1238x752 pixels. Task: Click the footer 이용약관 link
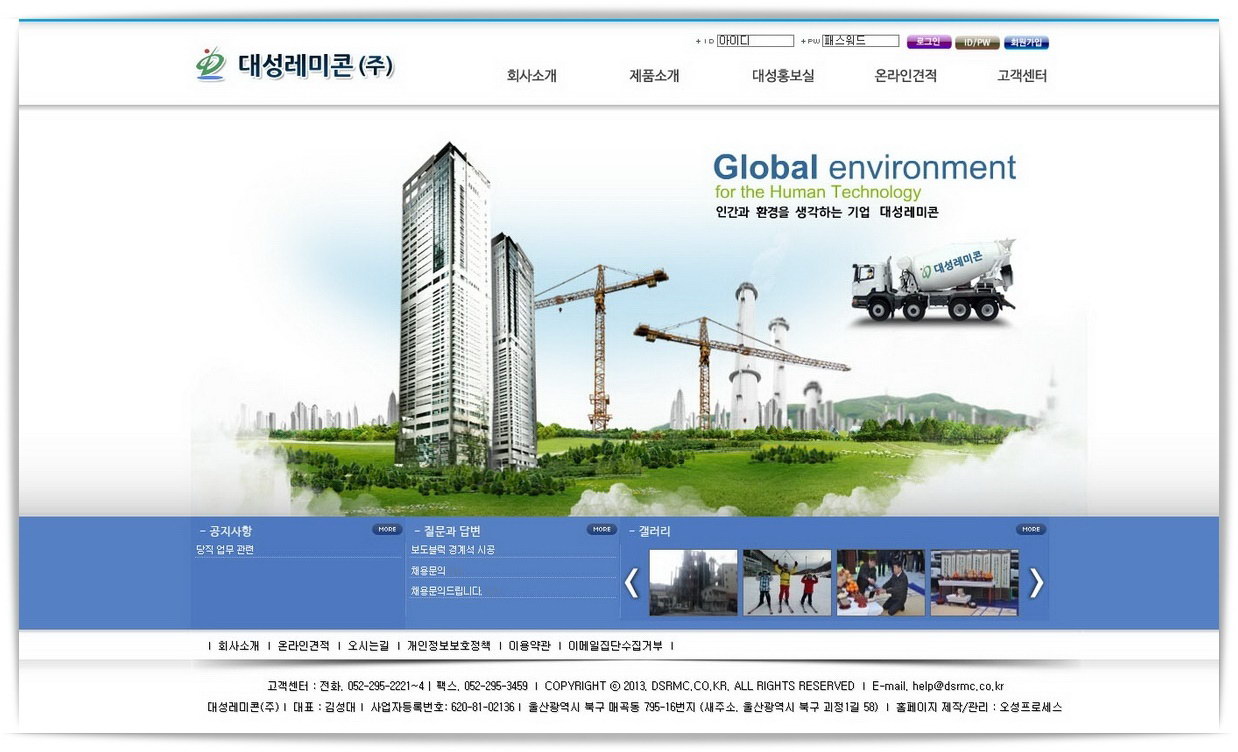529,646
